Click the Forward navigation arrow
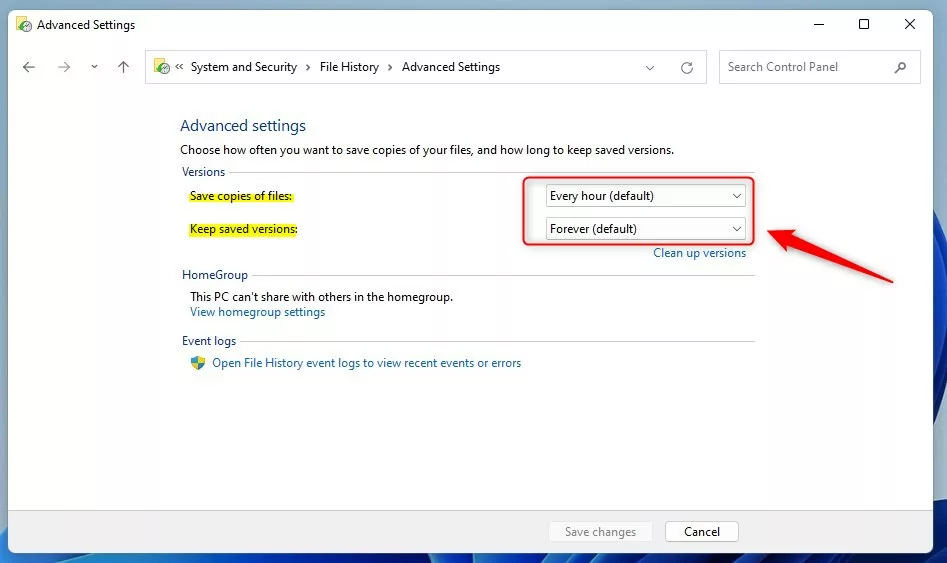This screenshot has width=947, height=563. 63,67
